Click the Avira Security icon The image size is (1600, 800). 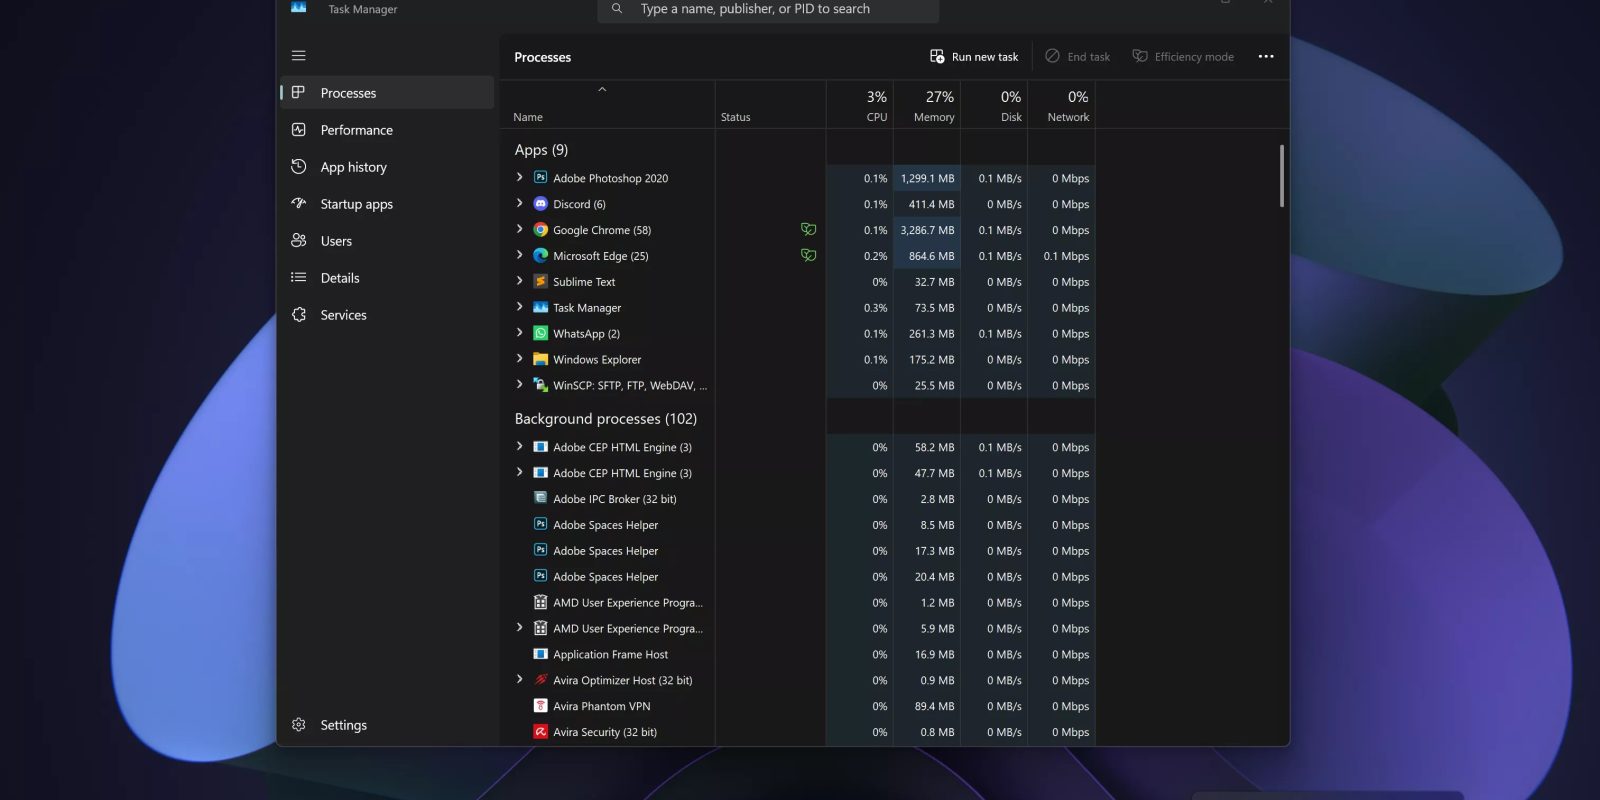coord(540,732)
